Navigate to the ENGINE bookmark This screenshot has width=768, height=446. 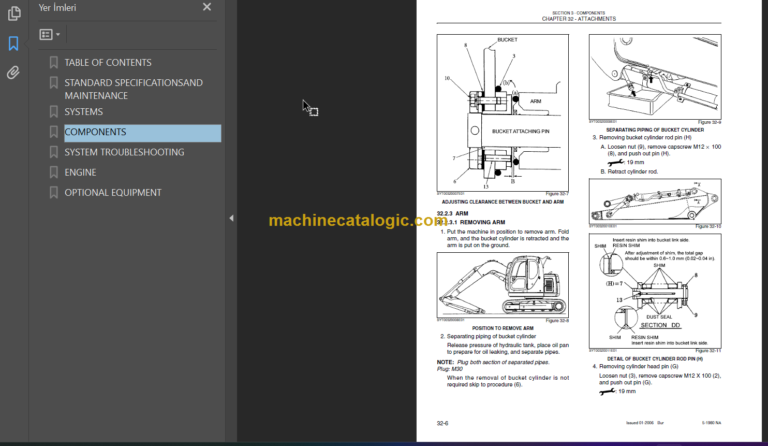click(80, 172)
